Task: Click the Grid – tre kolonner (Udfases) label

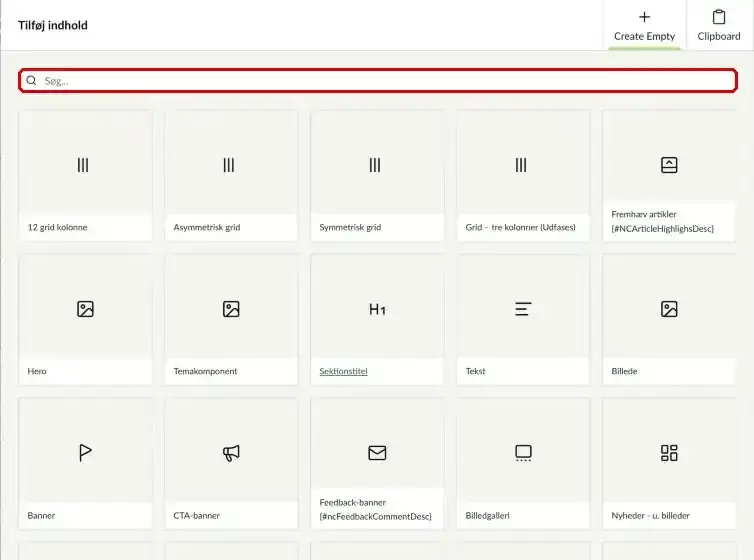Action: (520, 227)
